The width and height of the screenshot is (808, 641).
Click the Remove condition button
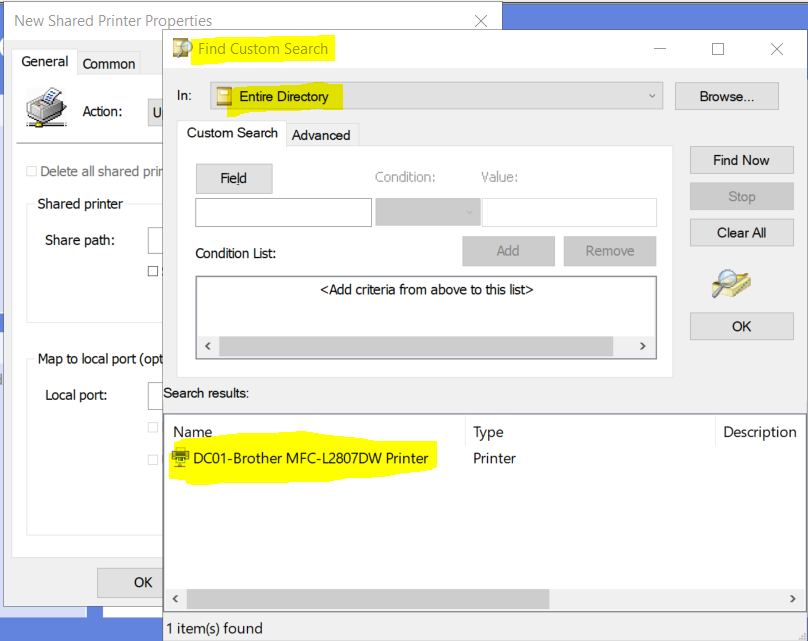pyautogui.click(x=610, y=251)
